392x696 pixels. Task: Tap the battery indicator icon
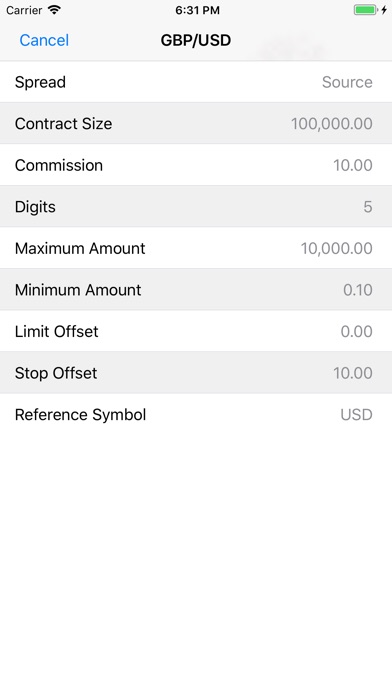click(x=365, y=10)
